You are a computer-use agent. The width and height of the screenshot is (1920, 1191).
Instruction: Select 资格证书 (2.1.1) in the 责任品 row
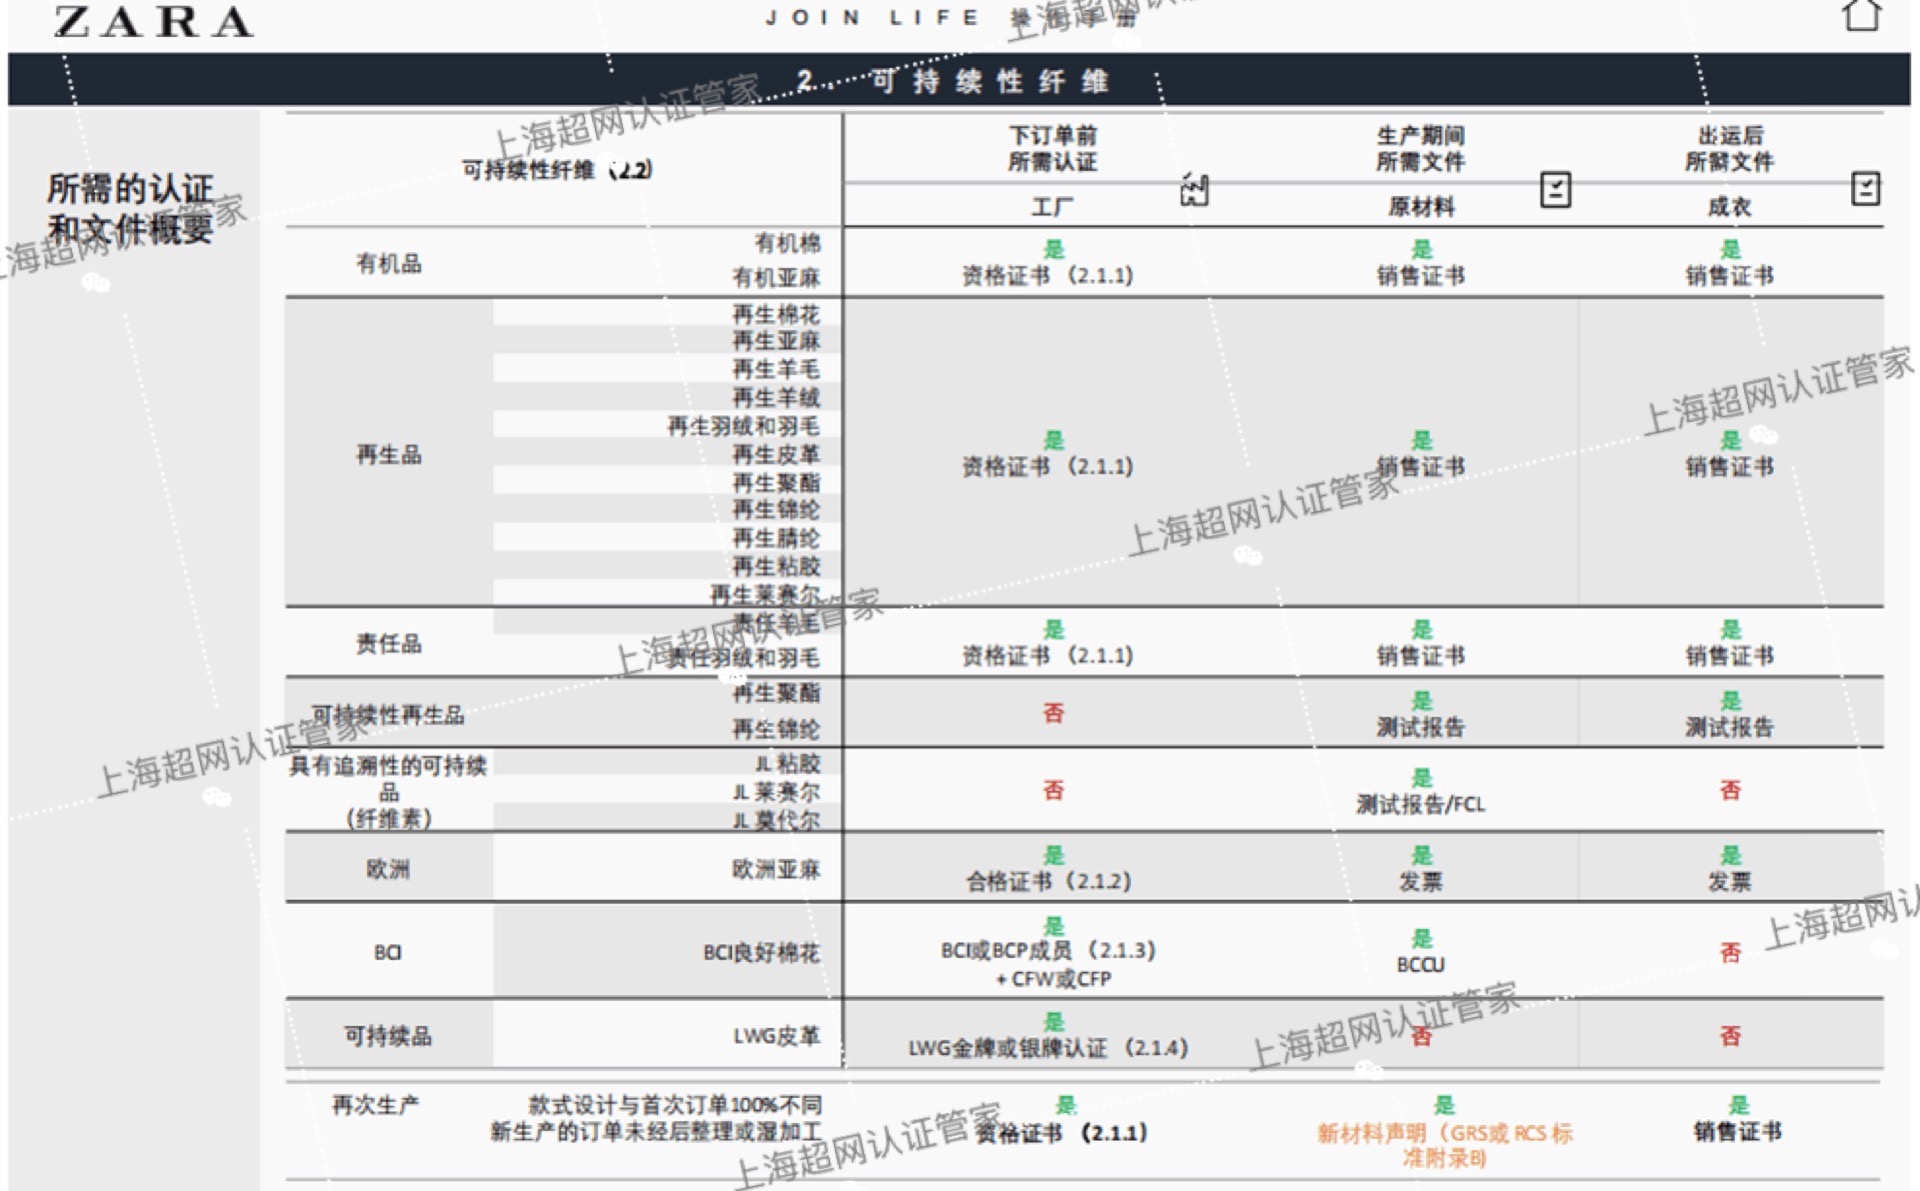point(1048,656)
